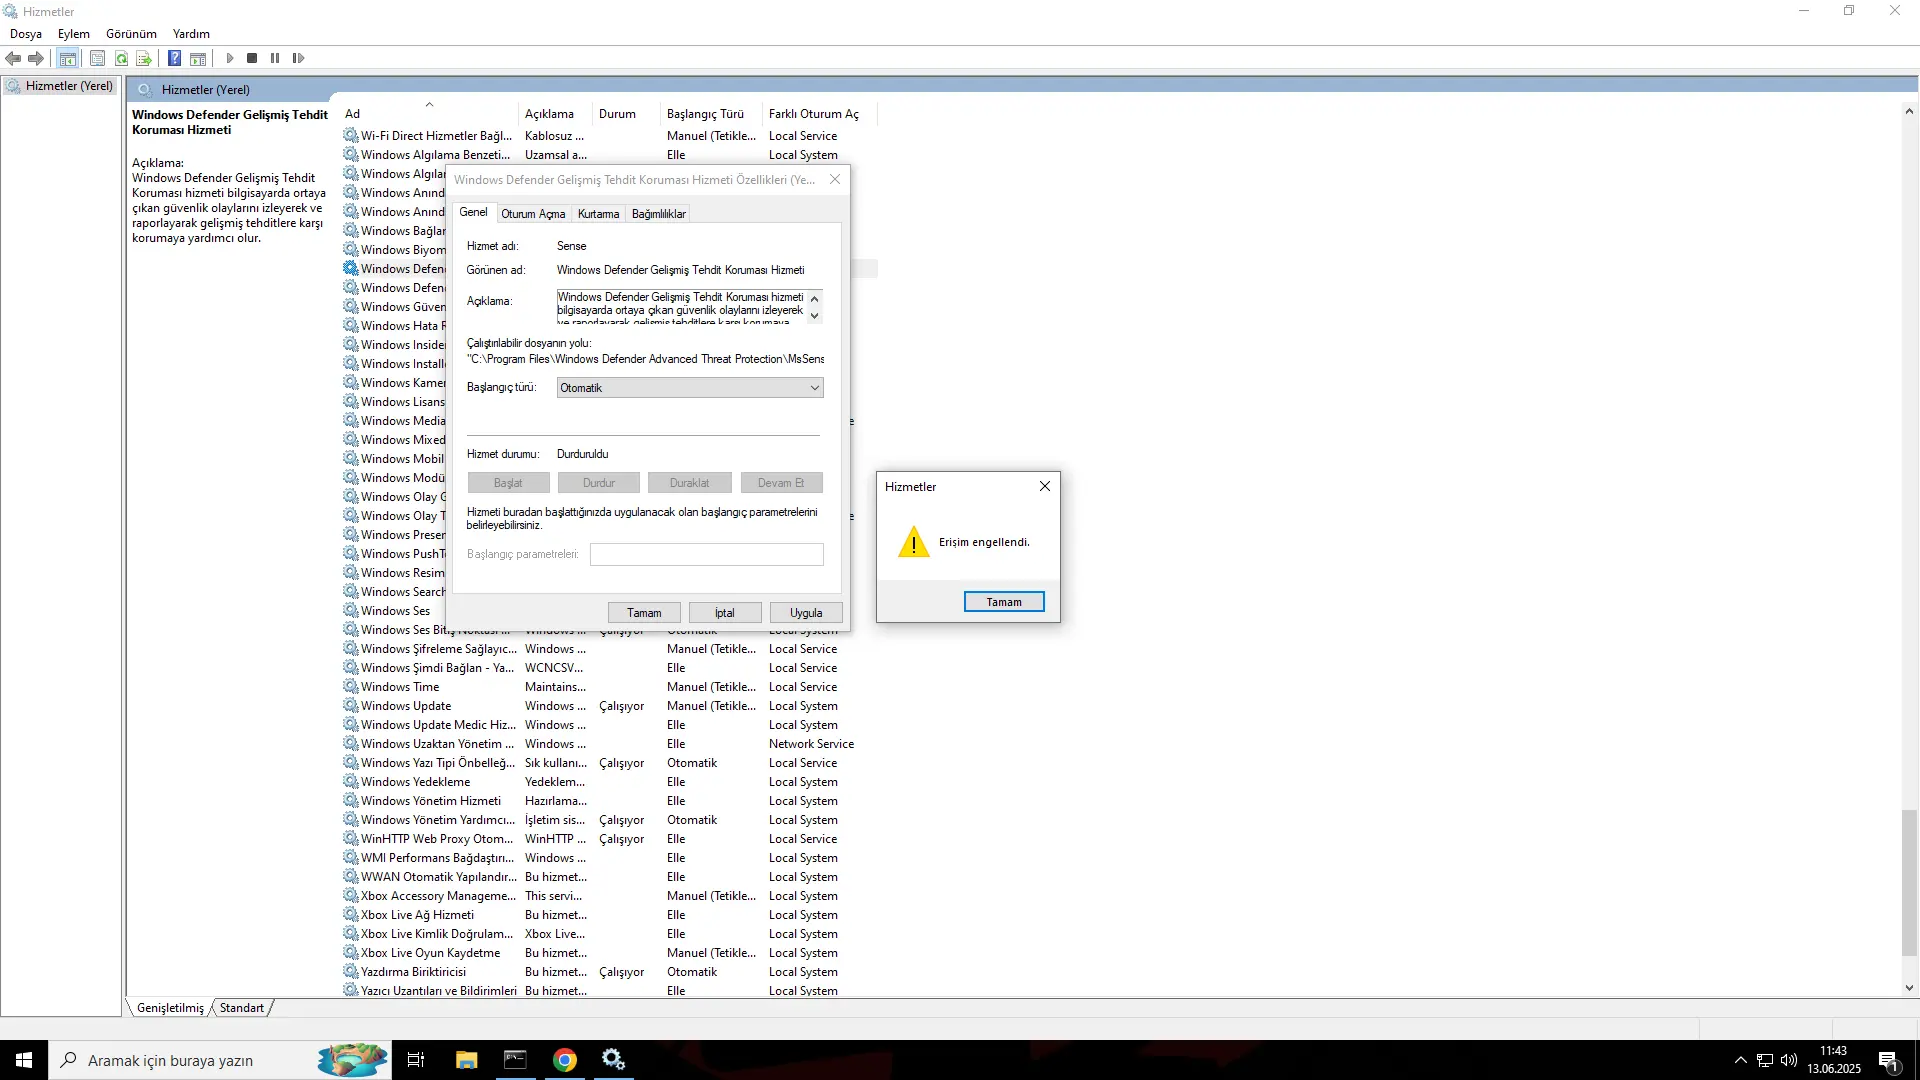Screen dimensions: 1920x1080
Task: Click the blue Help toolbar icon
Action: click(174, 58)
